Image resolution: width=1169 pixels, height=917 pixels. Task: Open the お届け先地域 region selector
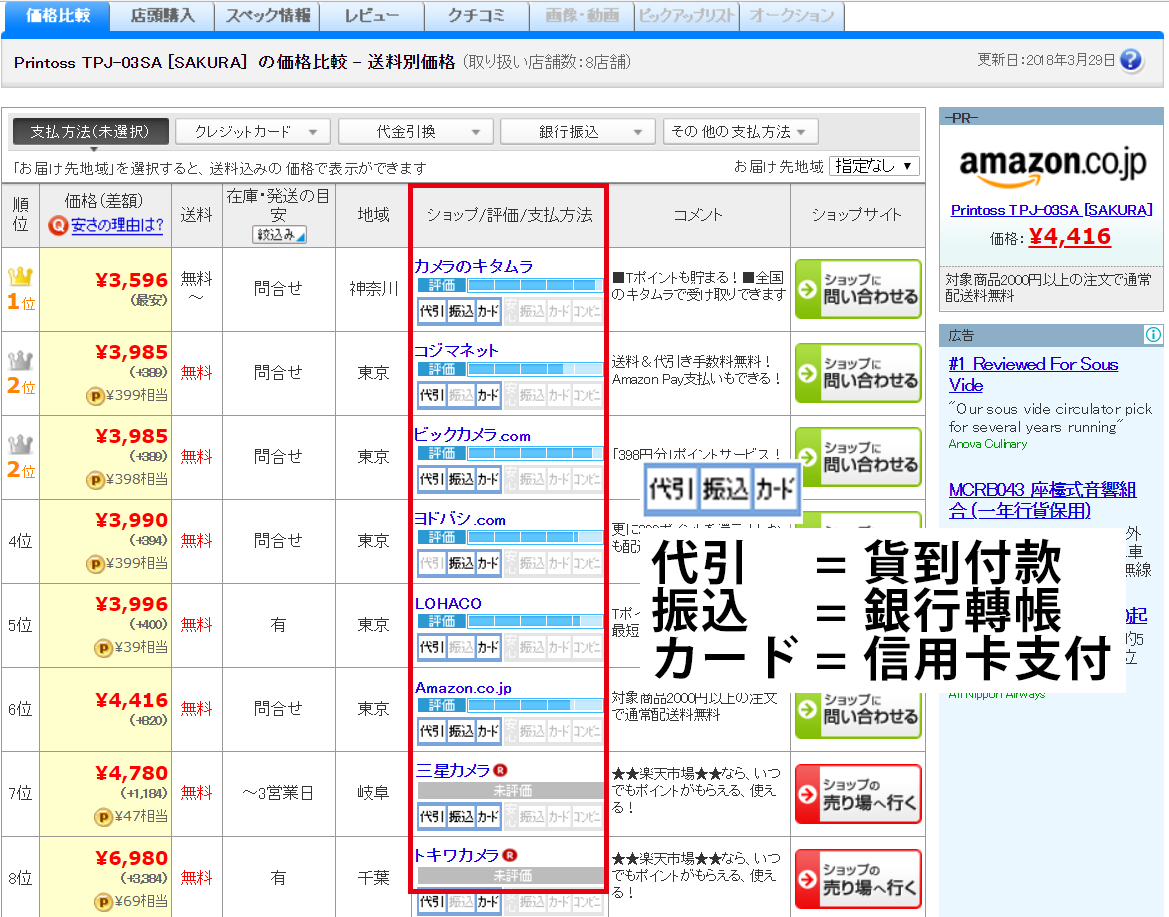(x=874, y=166)
